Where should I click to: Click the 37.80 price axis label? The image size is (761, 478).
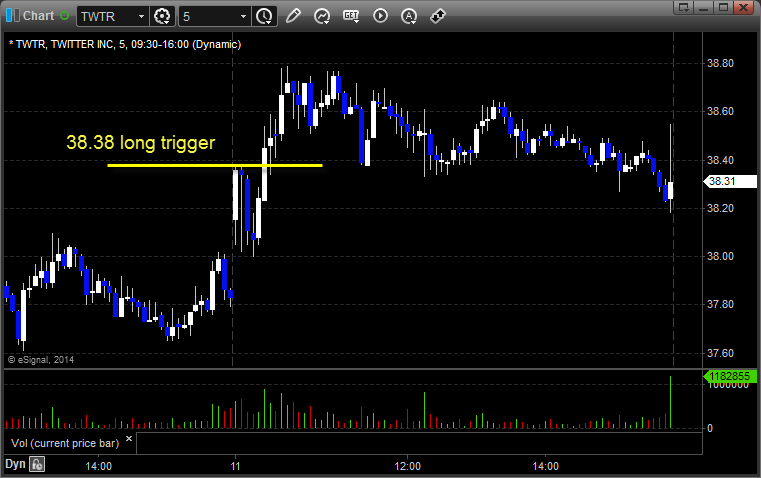tap(720, 304)
